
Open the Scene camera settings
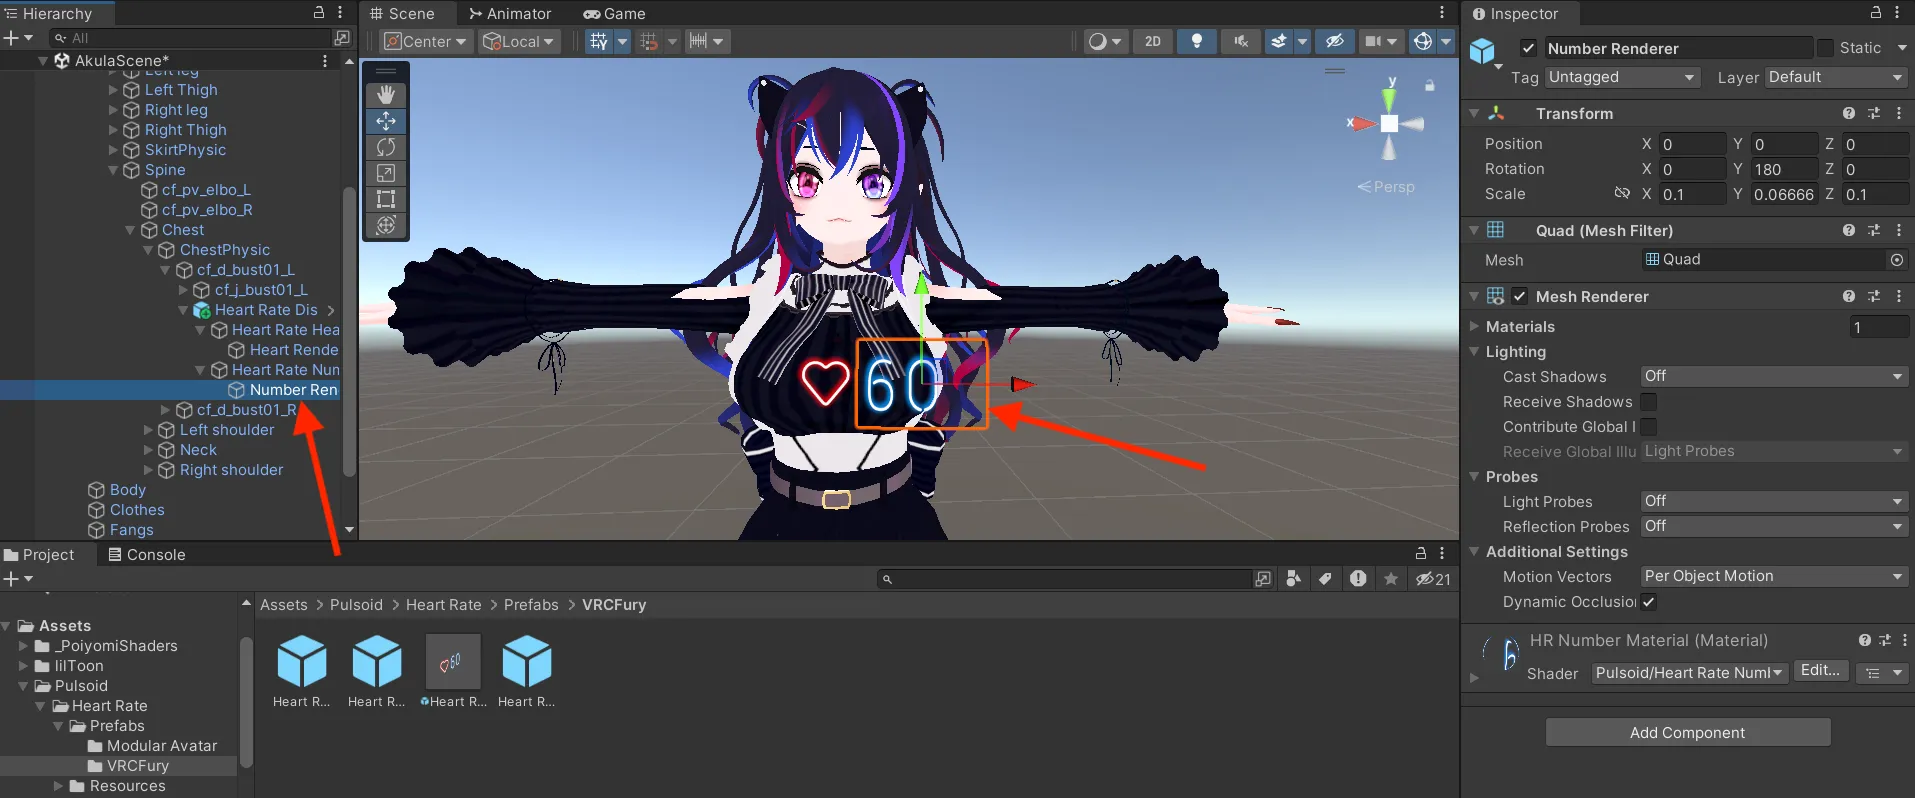click(1379, 41)
